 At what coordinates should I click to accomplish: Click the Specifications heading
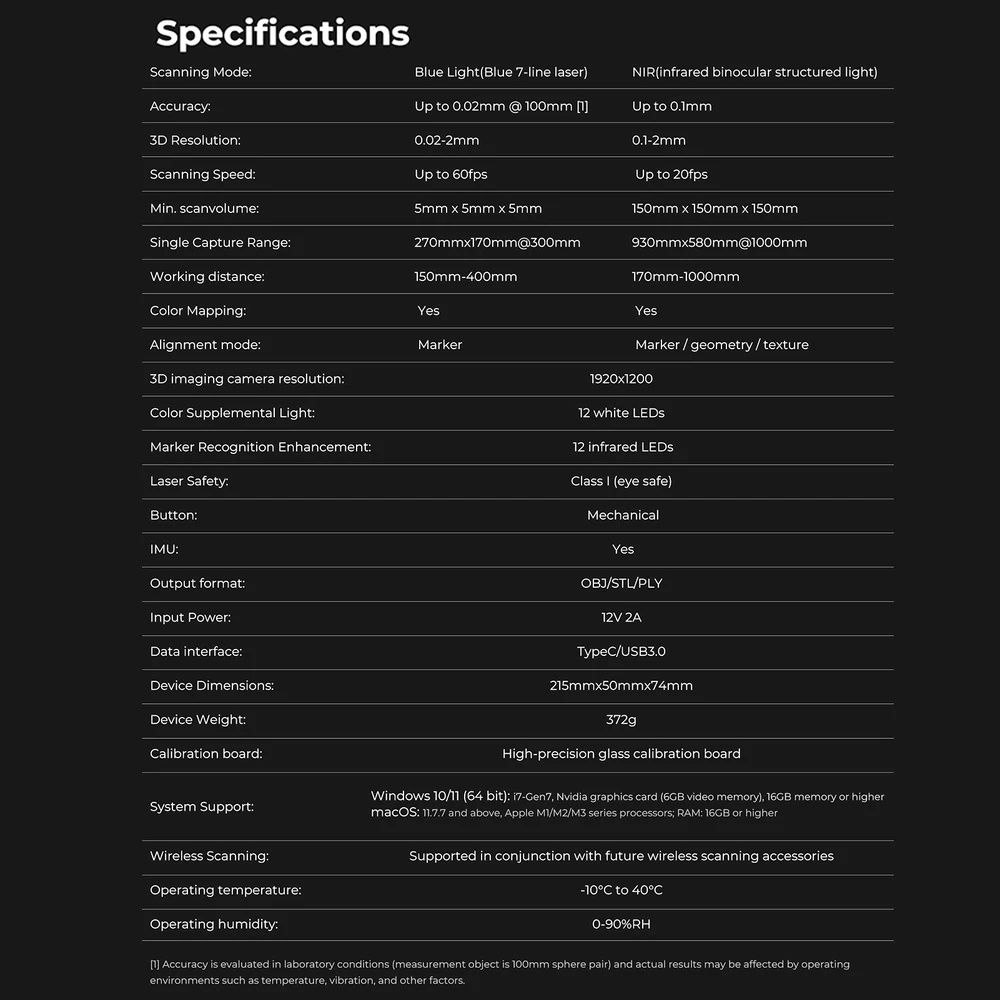pyautogui.click(x=282, y=33)
